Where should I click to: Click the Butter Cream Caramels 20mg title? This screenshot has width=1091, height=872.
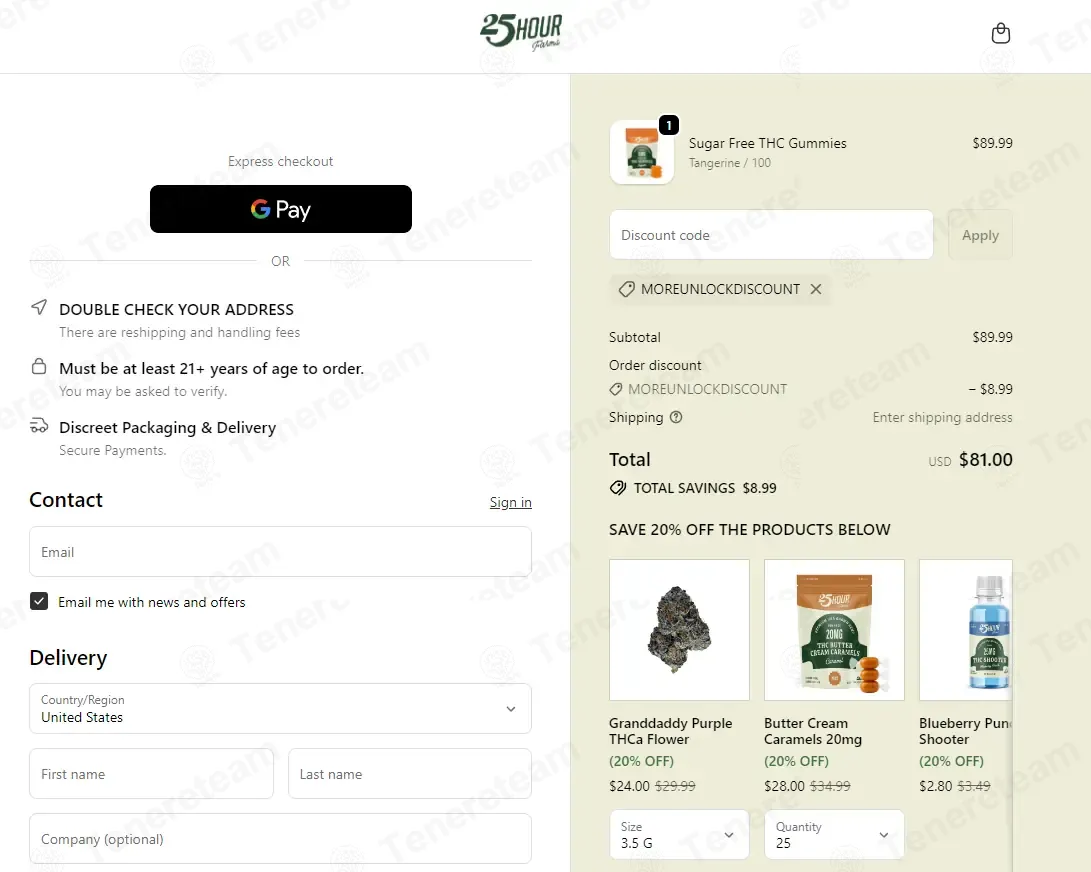tap(813, 731)
